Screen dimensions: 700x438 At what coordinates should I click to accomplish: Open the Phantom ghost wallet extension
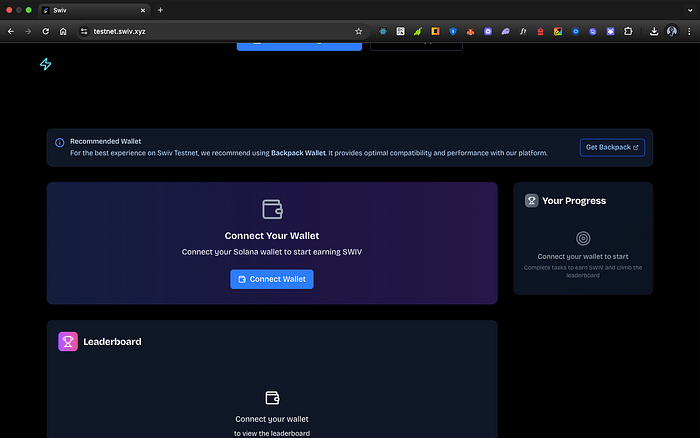pyautogui.click(x=505, y=31)
